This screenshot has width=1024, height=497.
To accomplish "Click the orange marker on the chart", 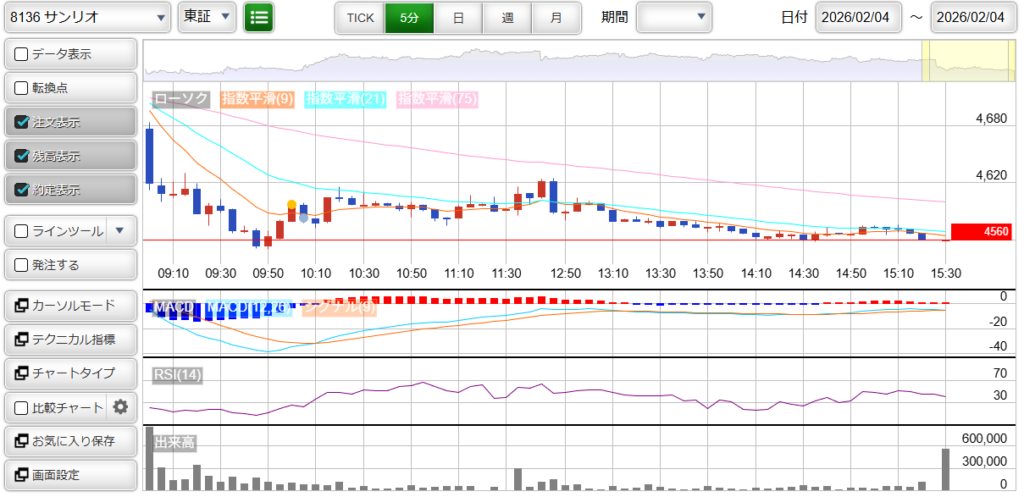I will [291, 205].
